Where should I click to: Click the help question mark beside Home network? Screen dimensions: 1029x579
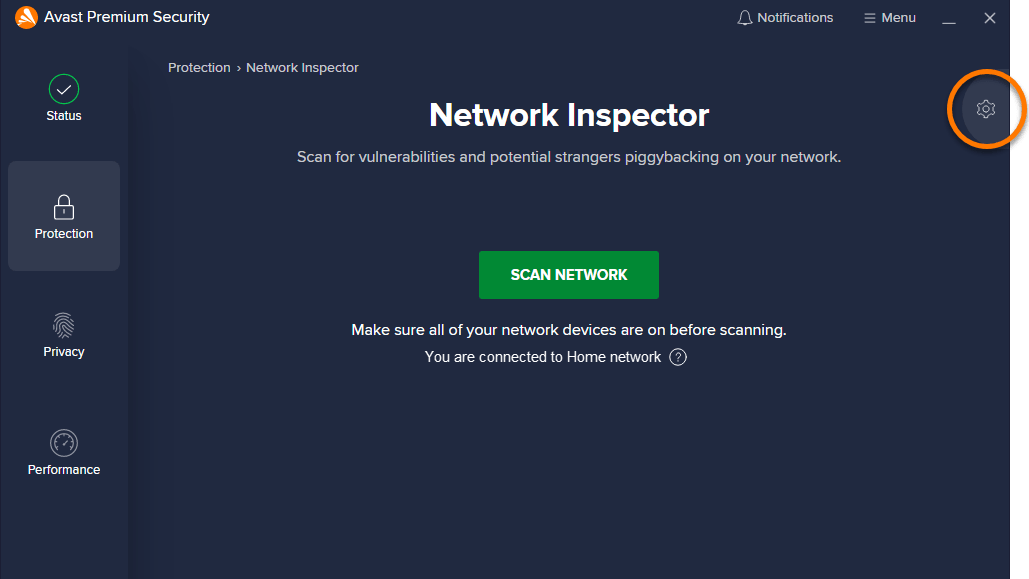[678, 357]
